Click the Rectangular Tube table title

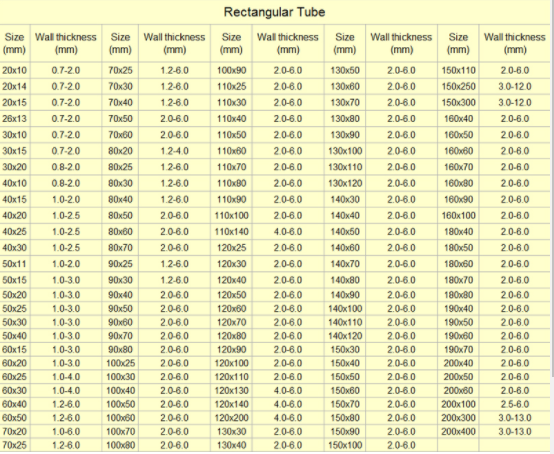point(275,12)
